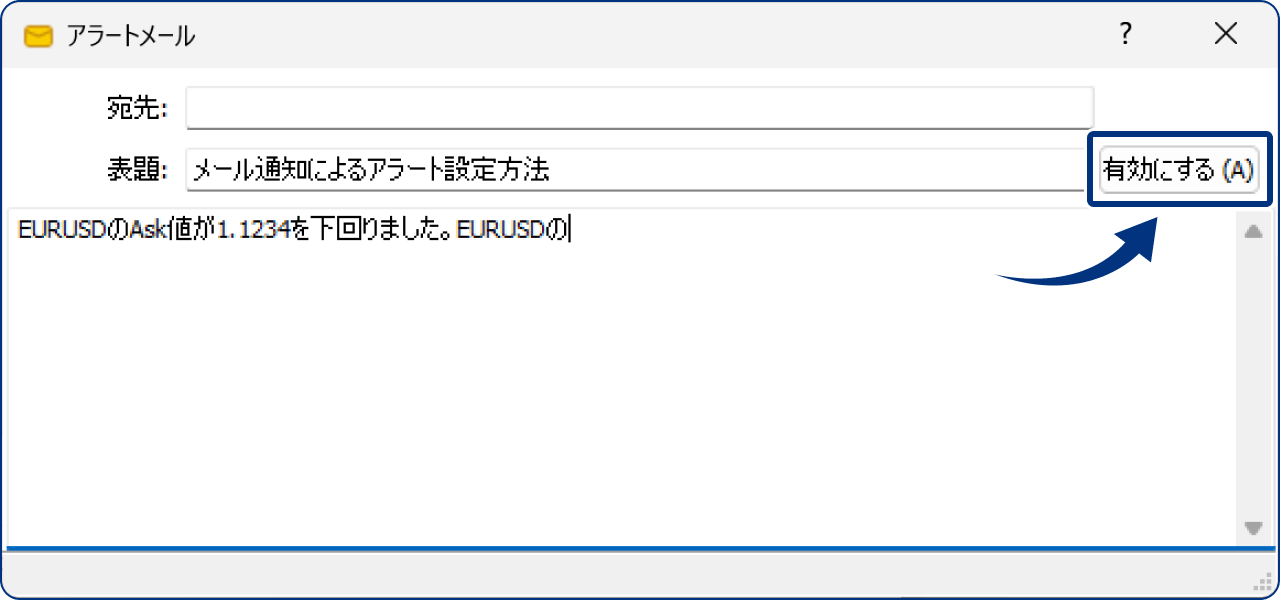Open help via the question mark icon

[x=1125, y=34]
